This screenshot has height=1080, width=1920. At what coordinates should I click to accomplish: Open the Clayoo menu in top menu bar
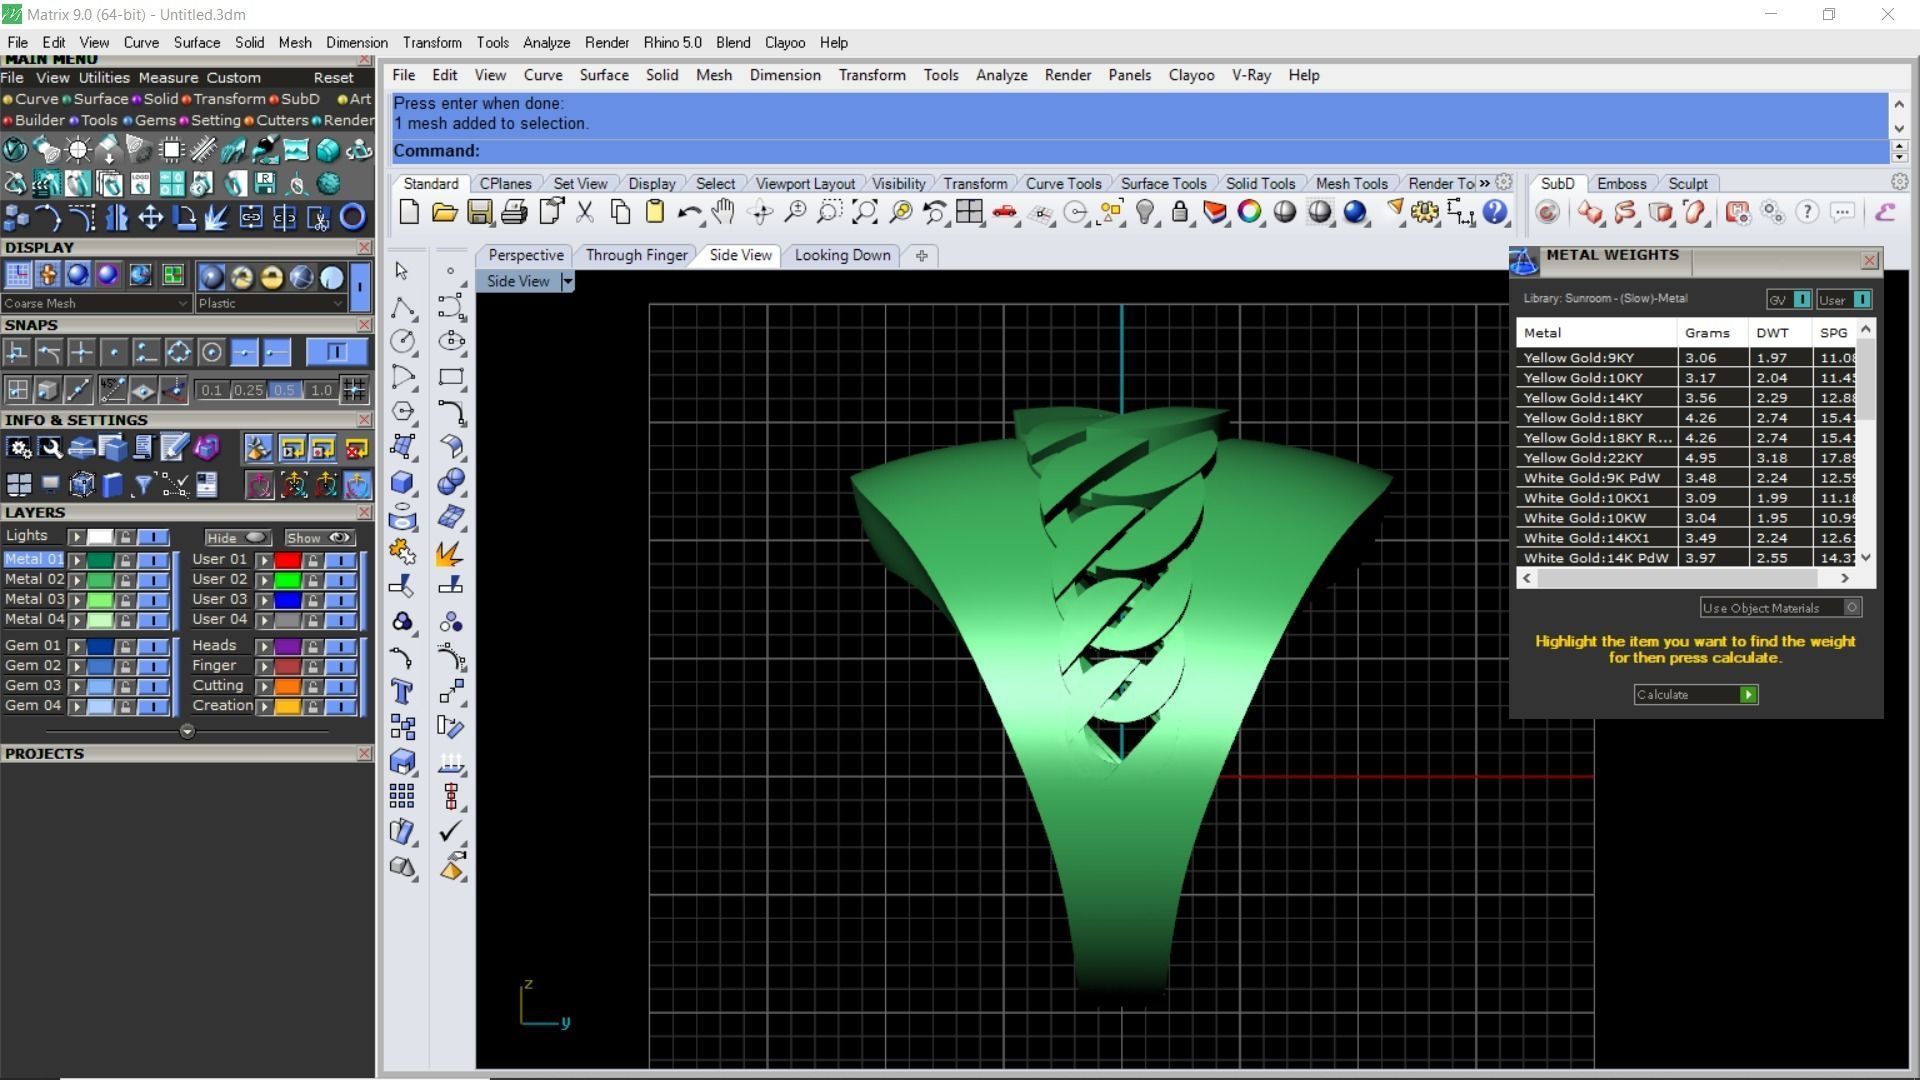pyautogui.click(x=784, y=43)
